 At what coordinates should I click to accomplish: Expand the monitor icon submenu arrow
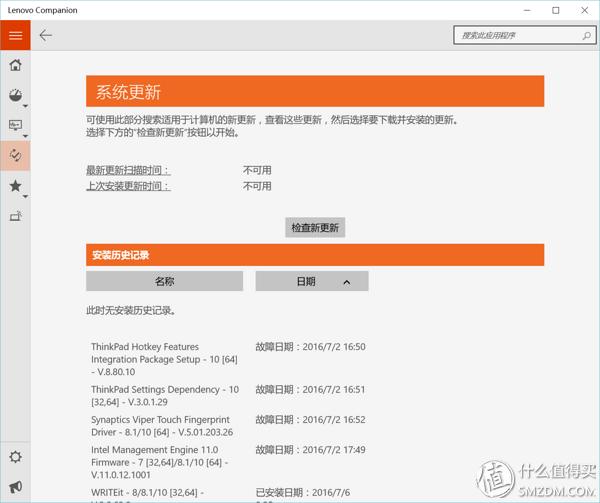click(x=25, y=136)
